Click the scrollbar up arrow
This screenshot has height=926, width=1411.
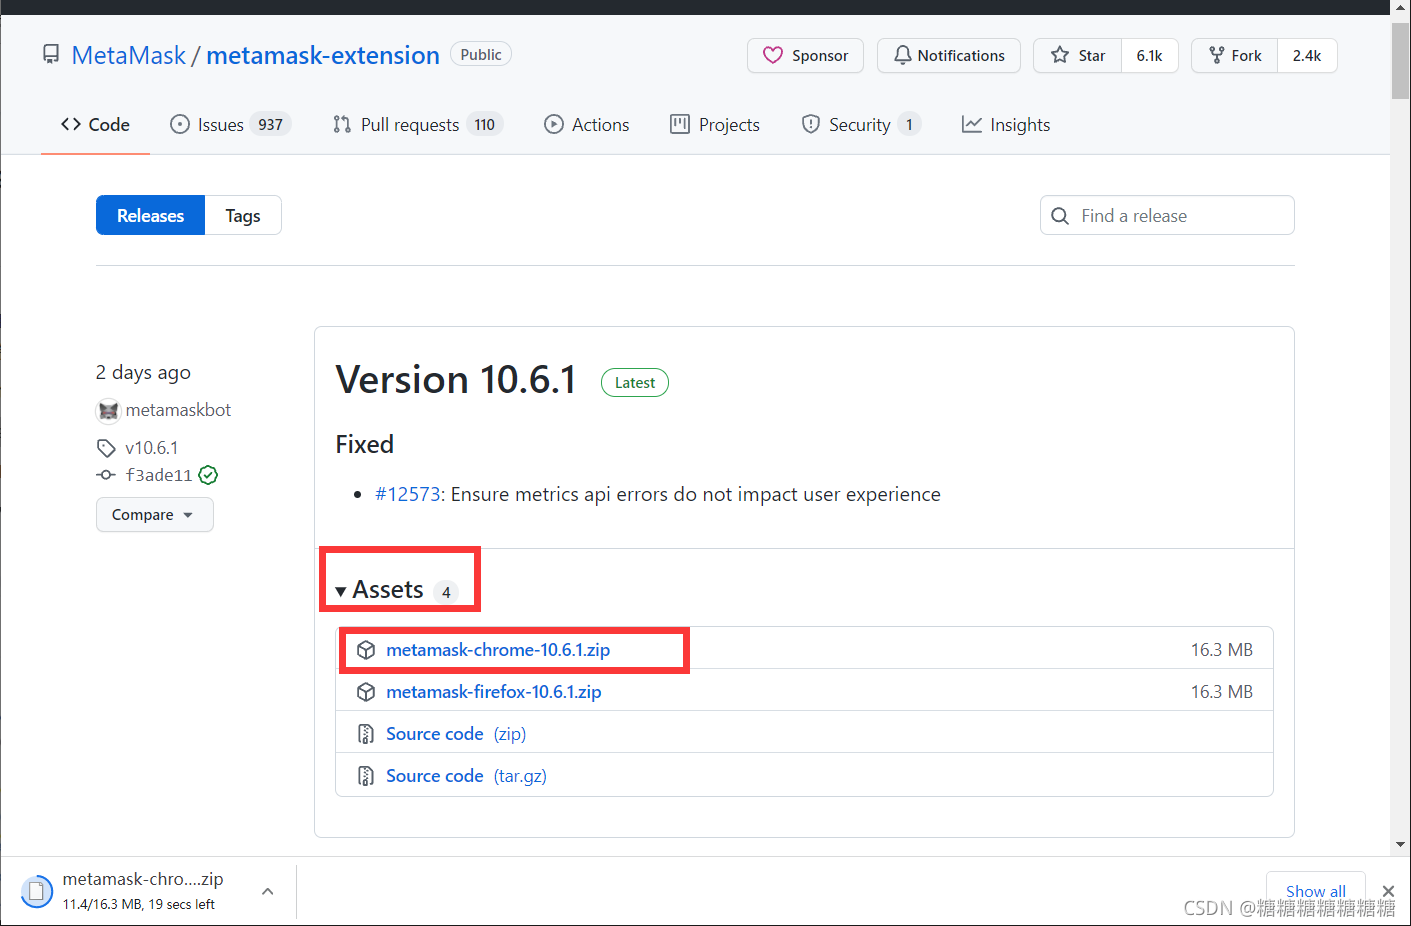[1400, 8]
